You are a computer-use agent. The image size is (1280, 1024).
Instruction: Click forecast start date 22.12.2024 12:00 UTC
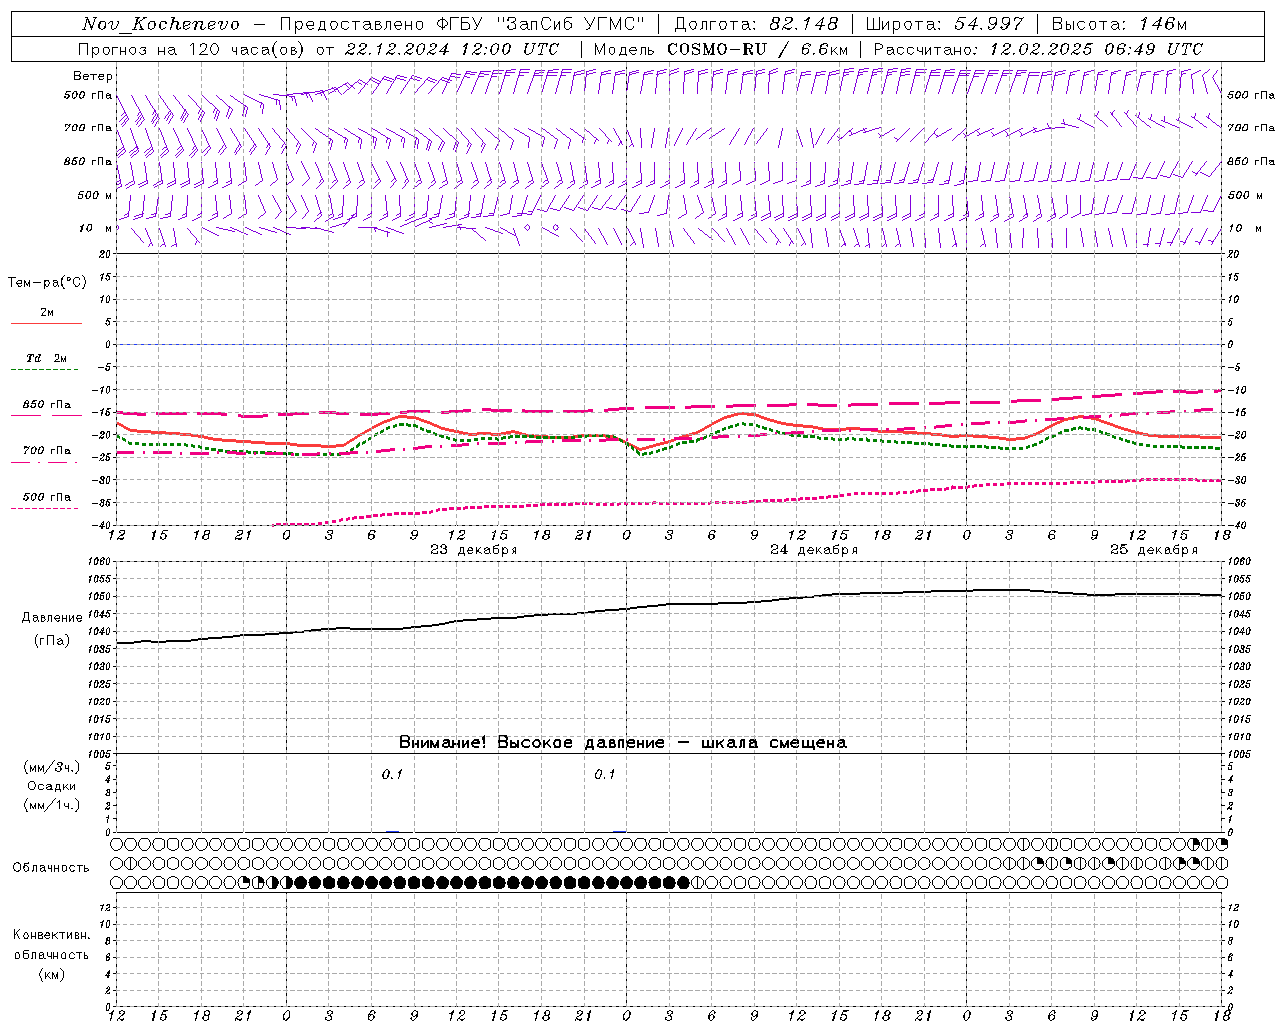[451, 49]
